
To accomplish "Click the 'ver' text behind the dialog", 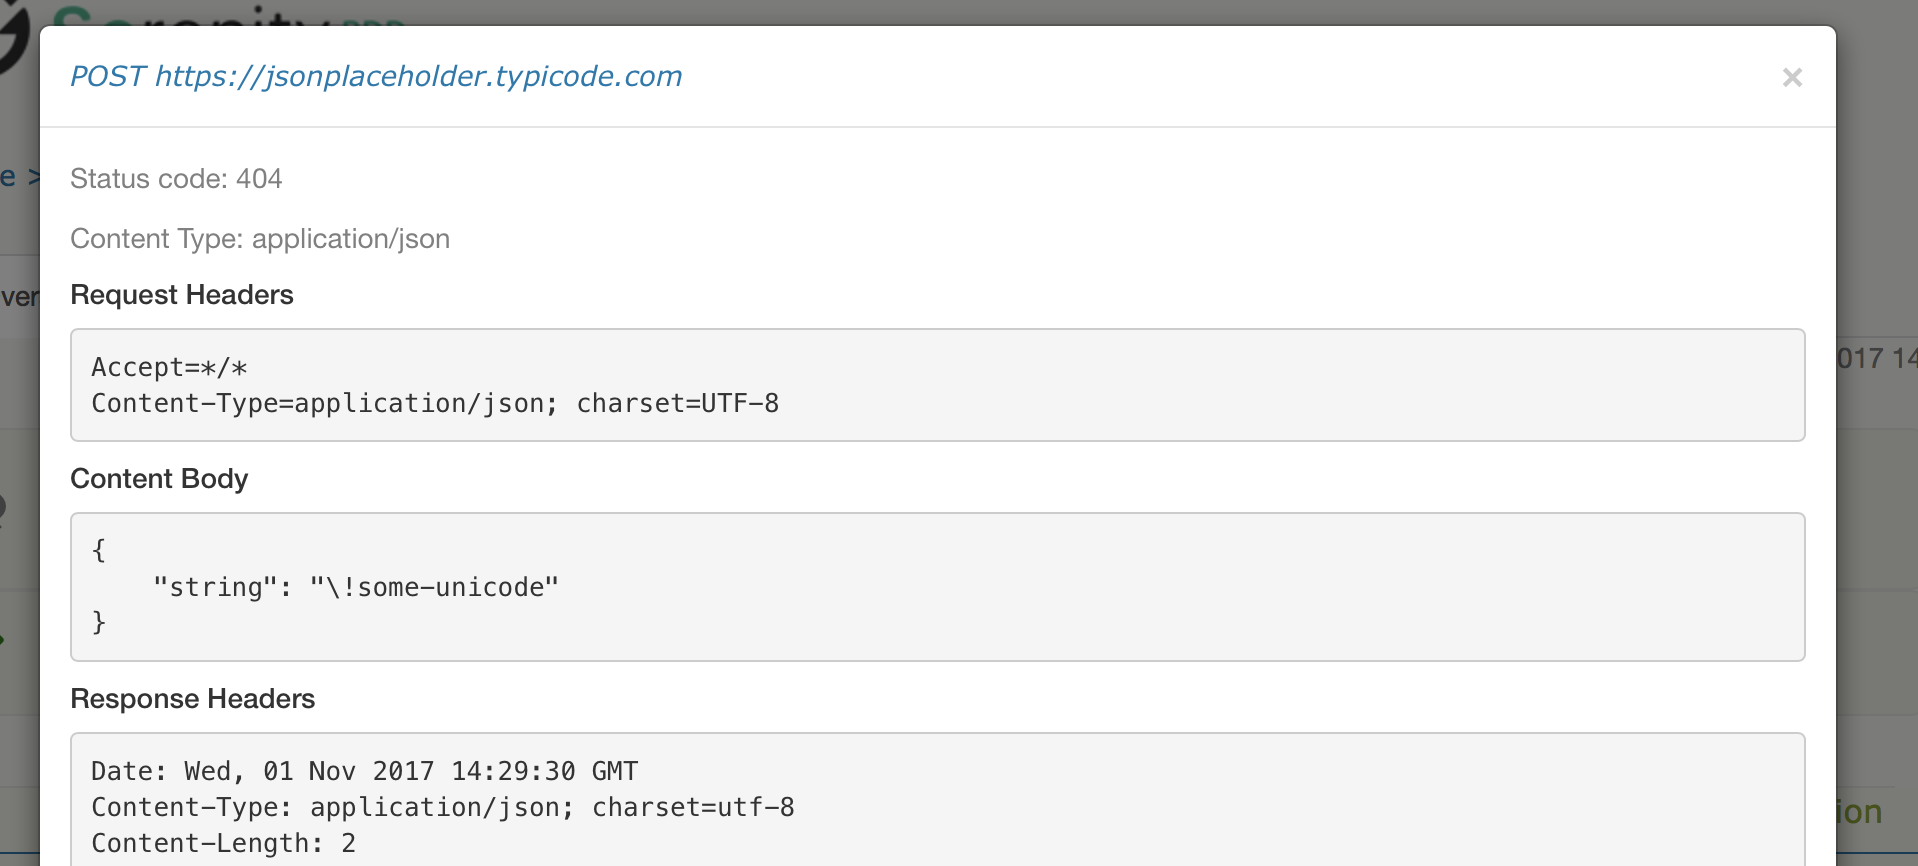I will coord(19,297).
